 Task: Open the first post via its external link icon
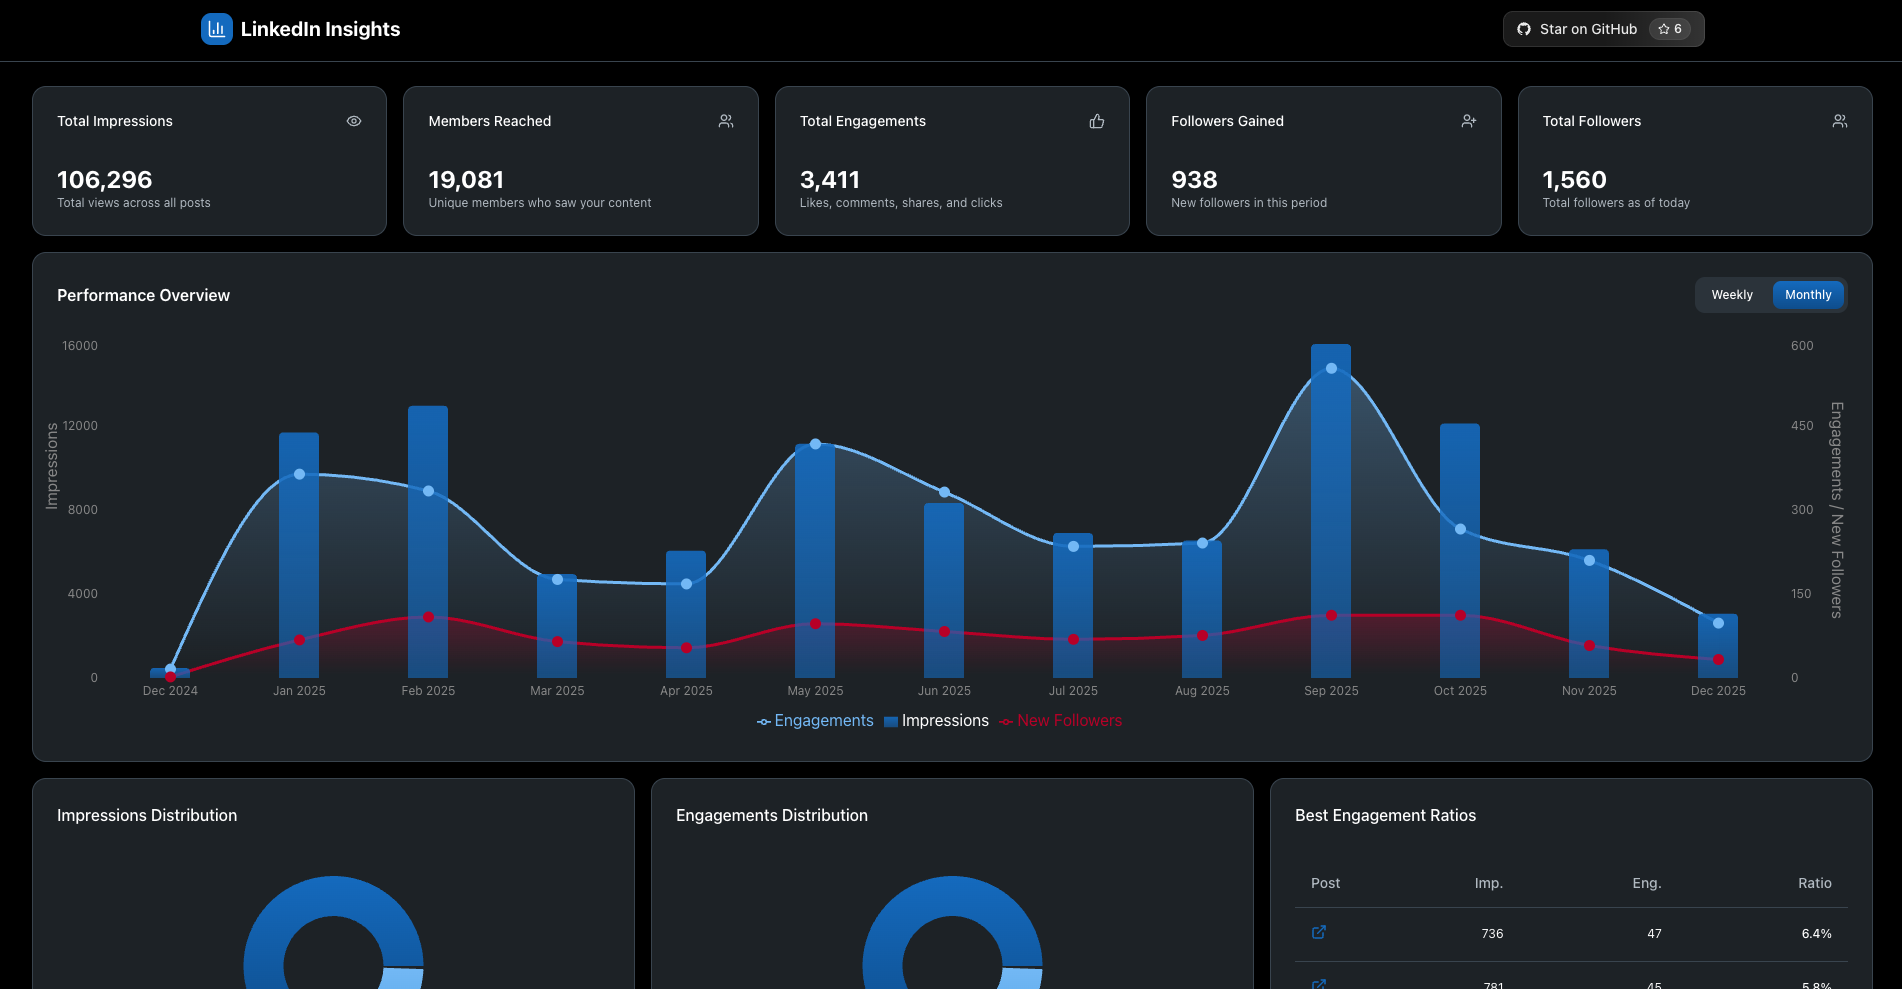coord(1318,932)
